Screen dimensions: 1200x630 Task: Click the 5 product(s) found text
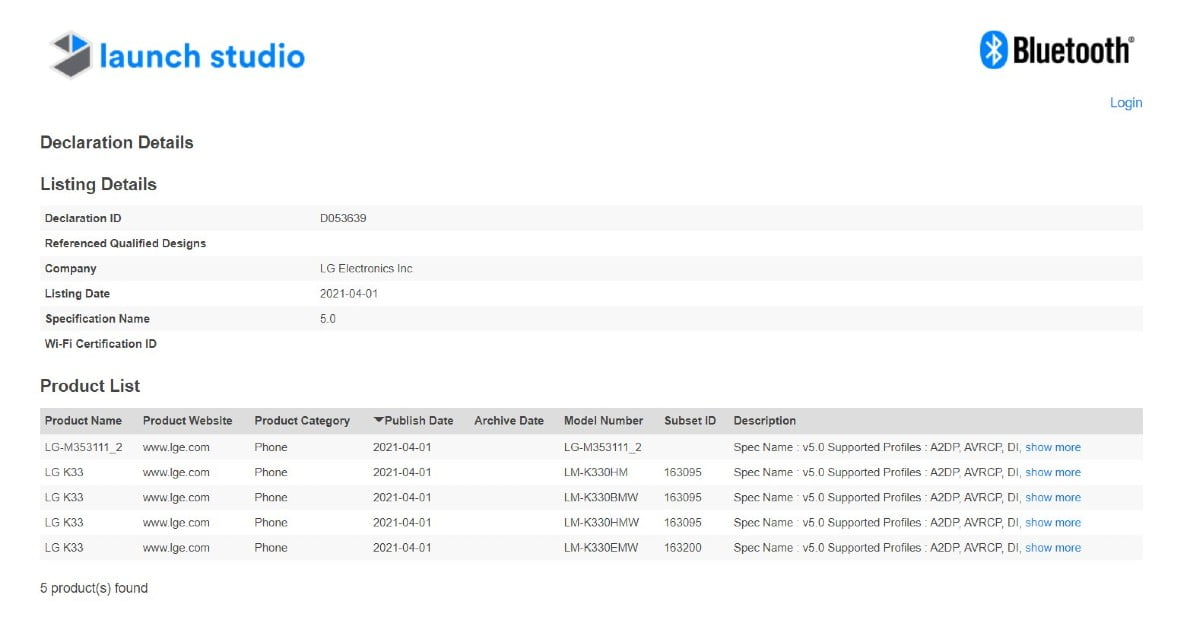(94, 588)
